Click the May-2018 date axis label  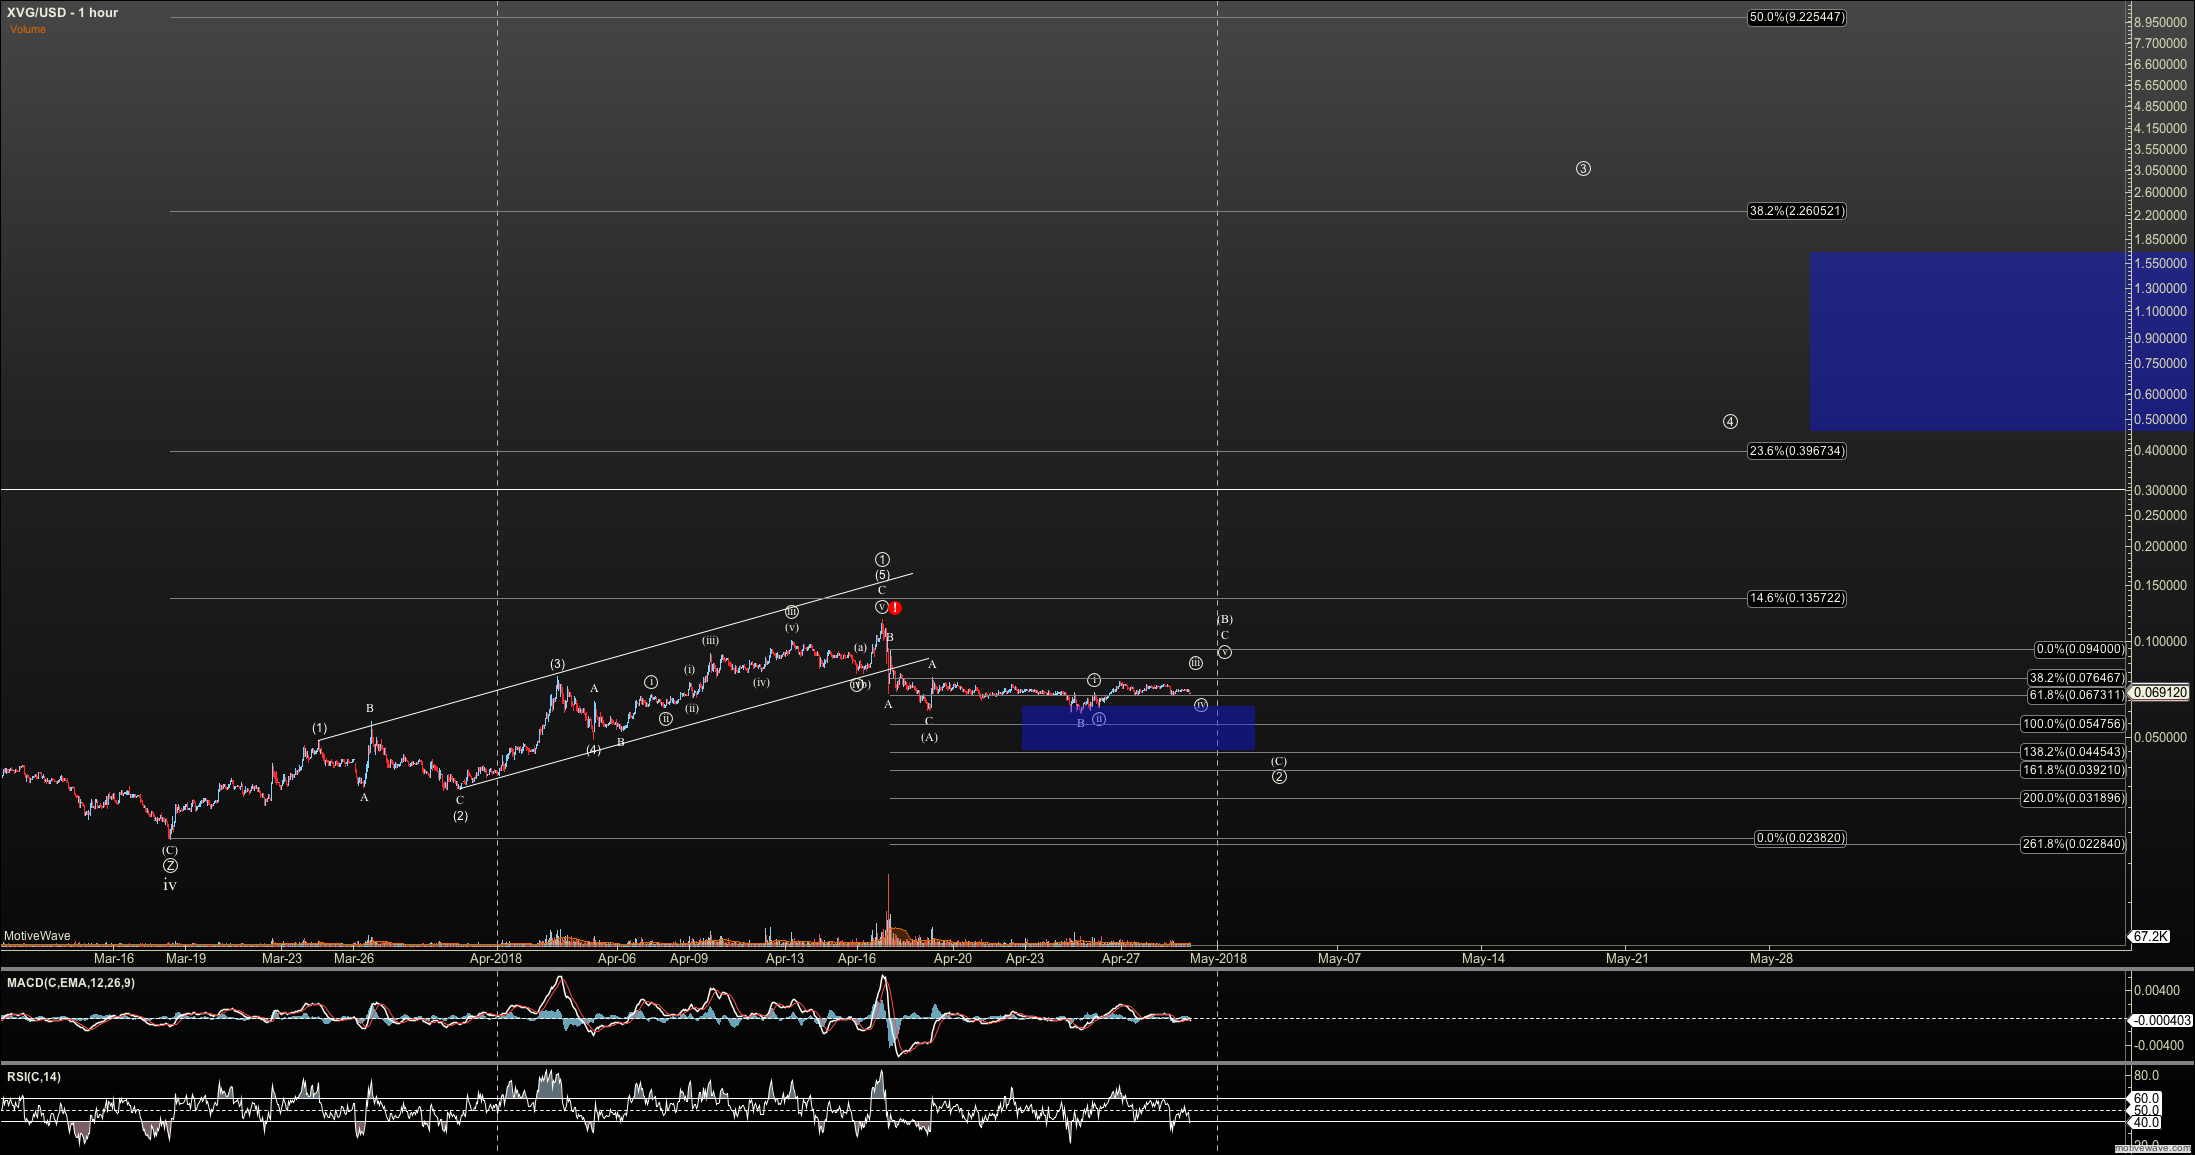1218,958
